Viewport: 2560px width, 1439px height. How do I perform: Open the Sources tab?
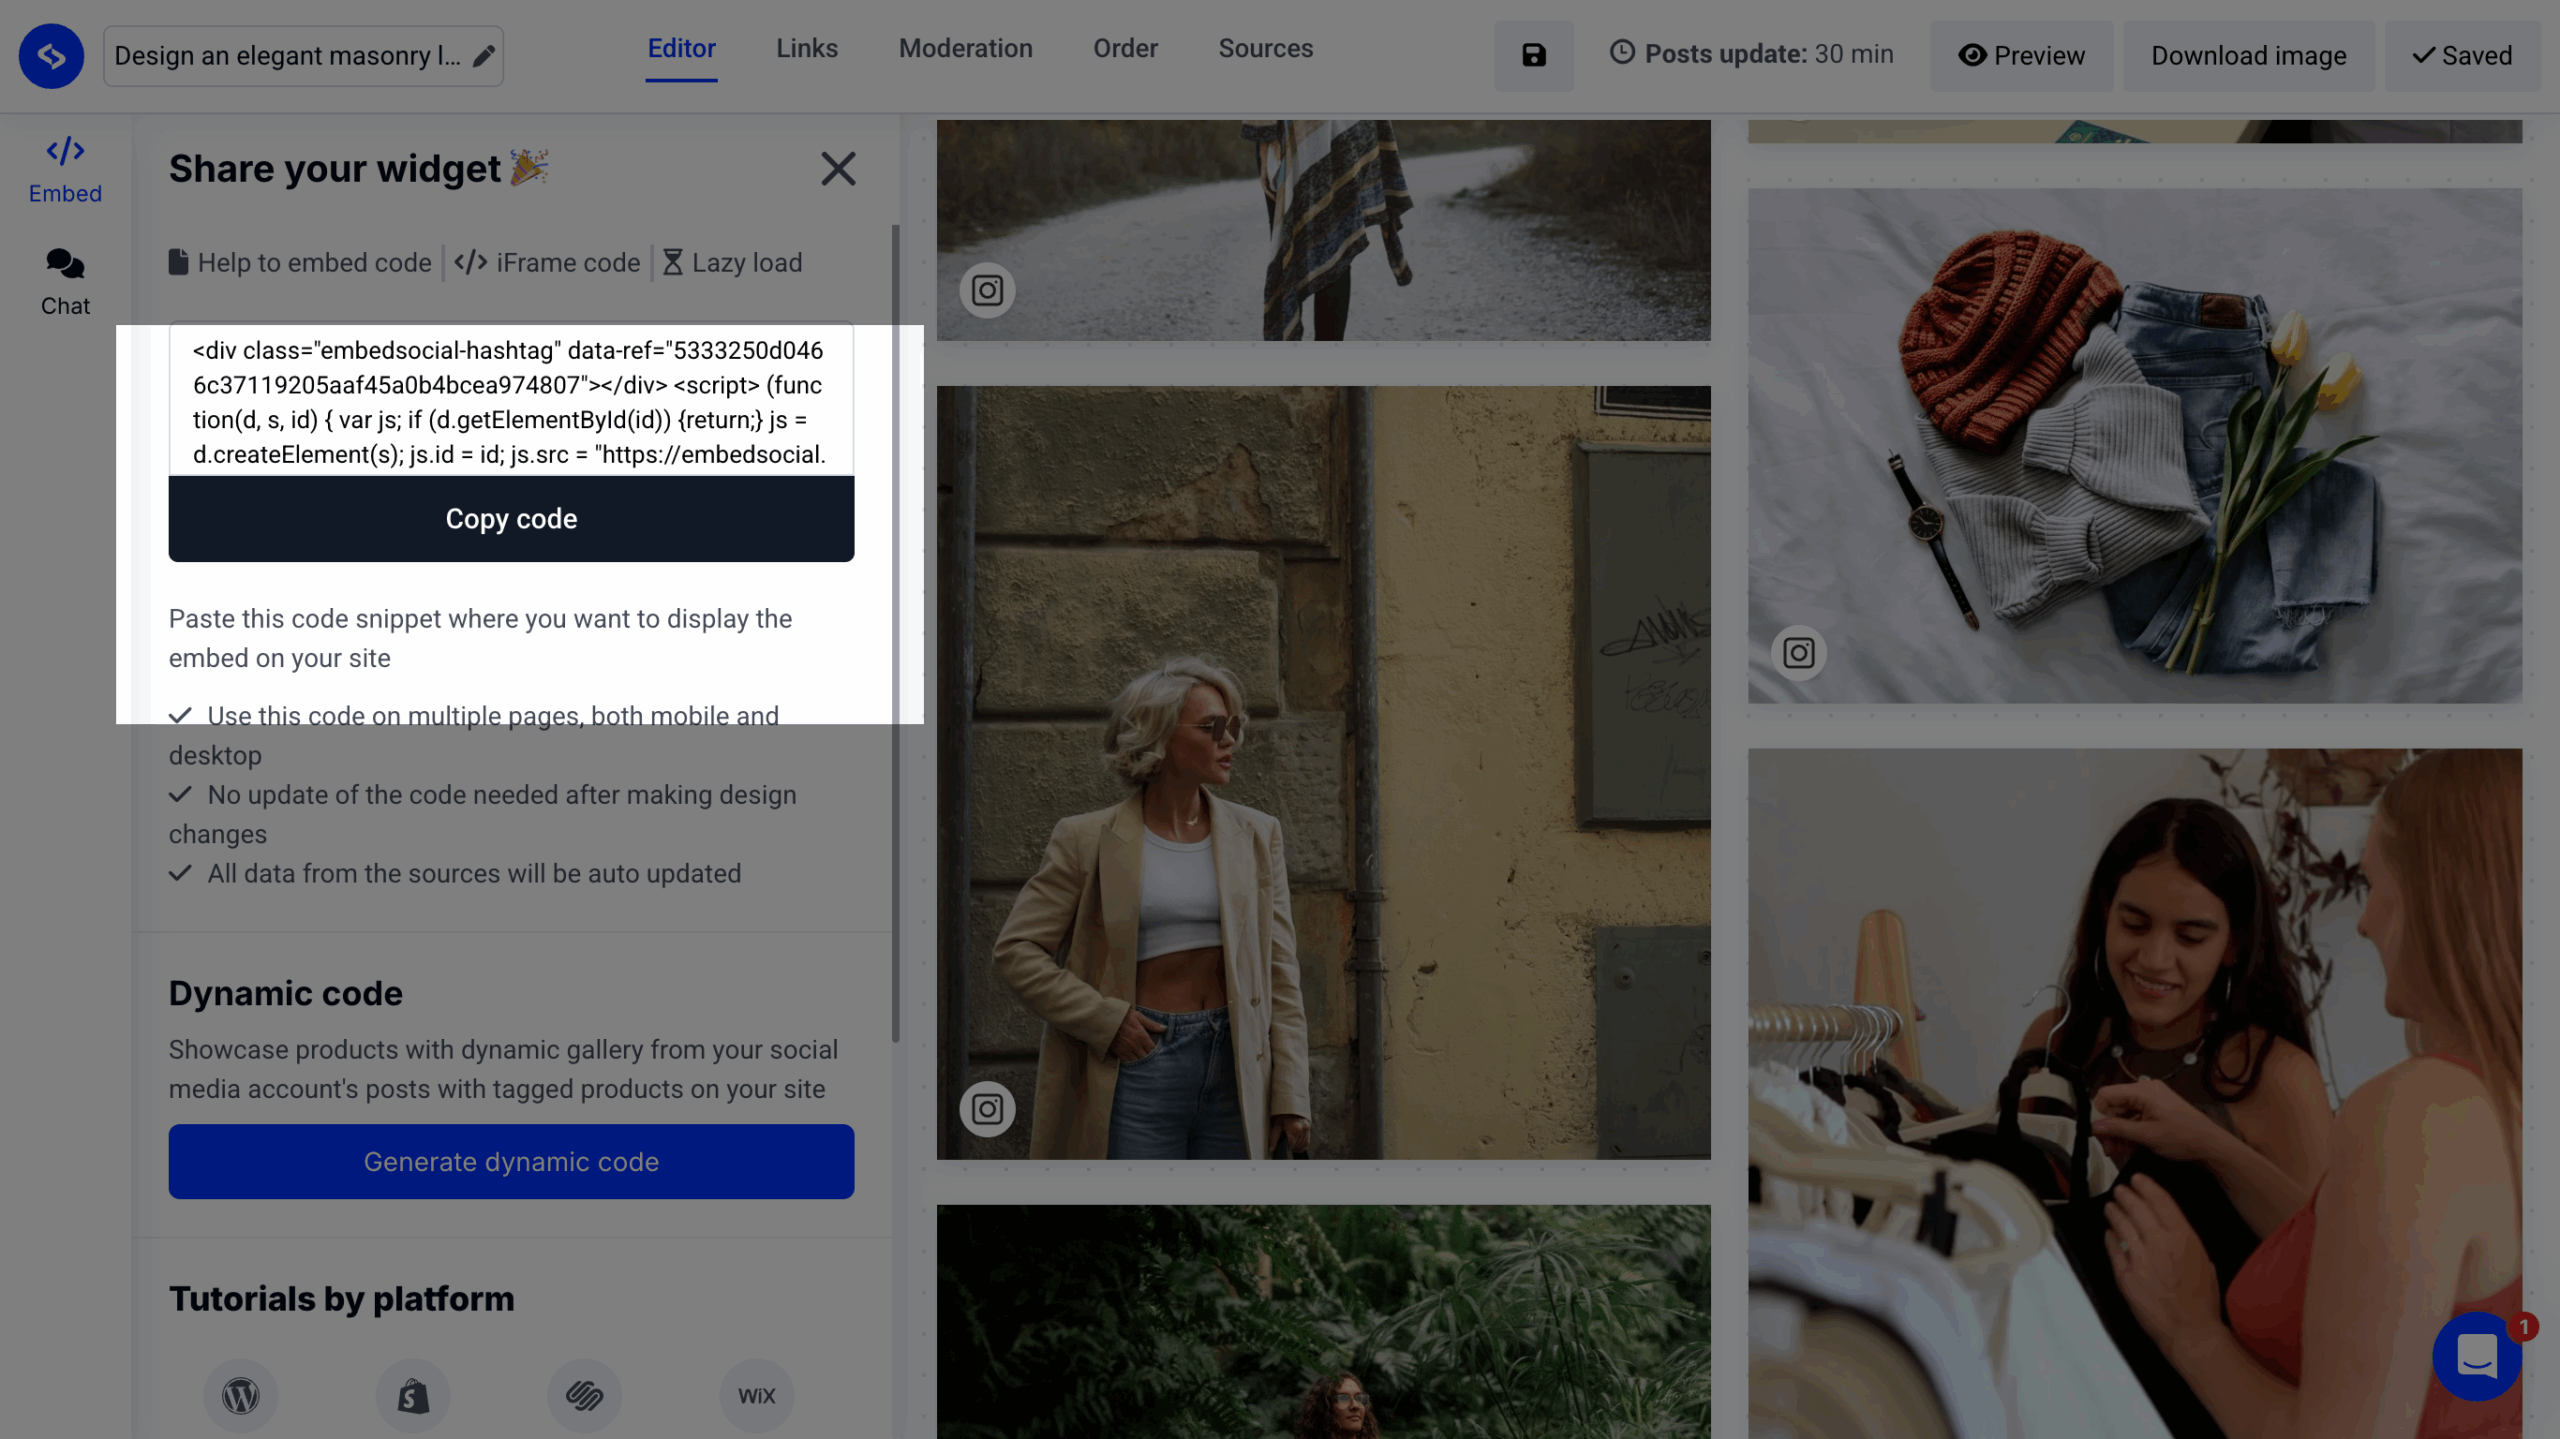click(1265, 48)
